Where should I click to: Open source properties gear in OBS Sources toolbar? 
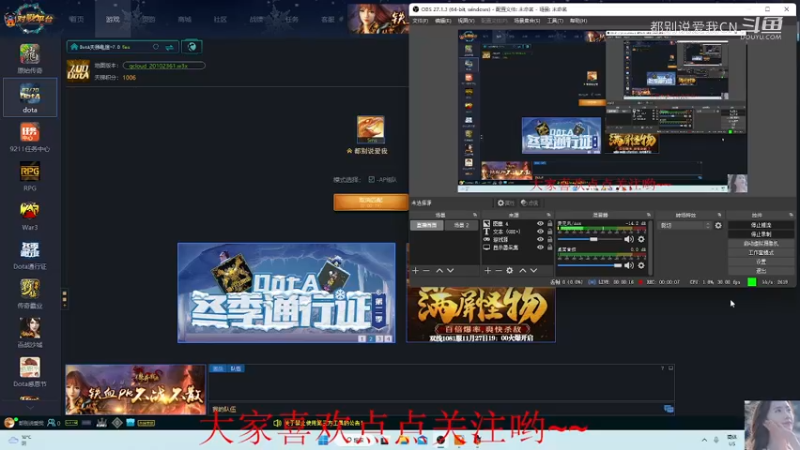pyautogui.click(x=509, y=270)
